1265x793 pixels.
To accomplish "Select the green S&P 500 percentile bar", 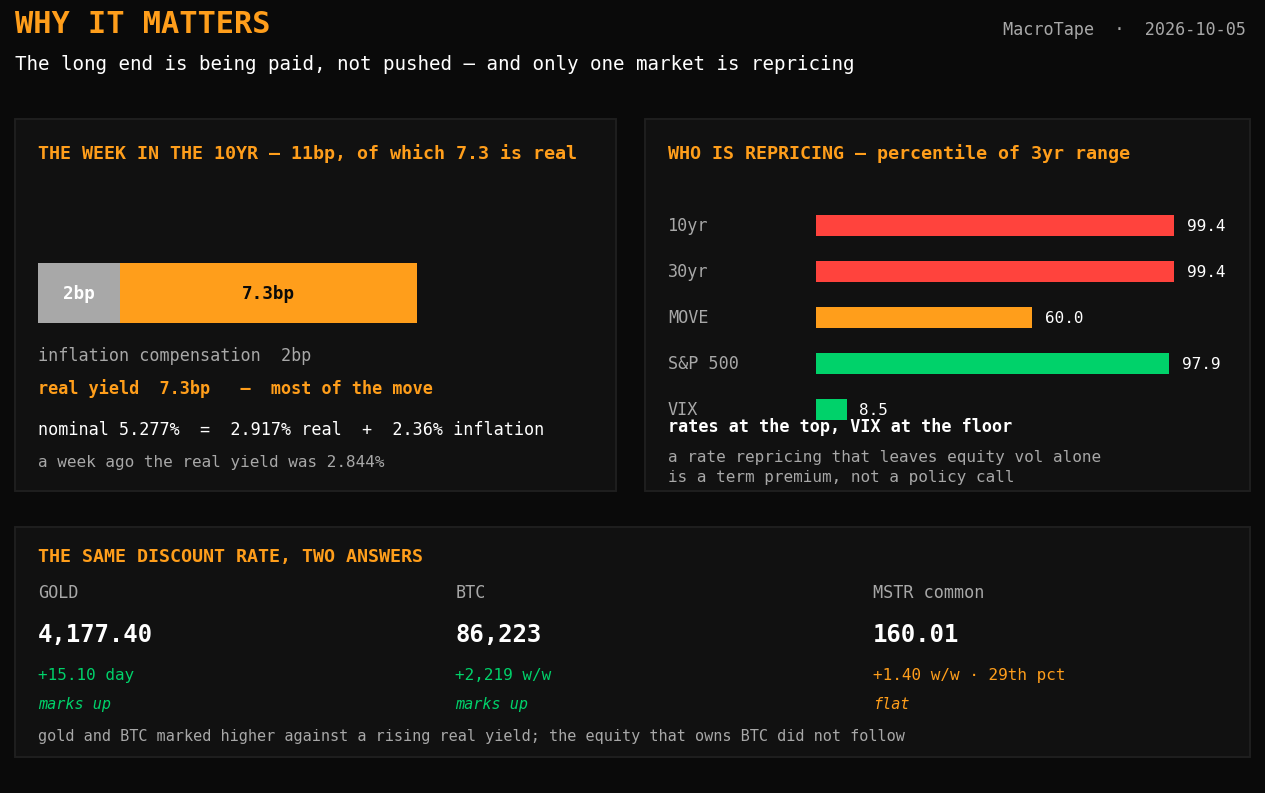I will pos(992,364).
